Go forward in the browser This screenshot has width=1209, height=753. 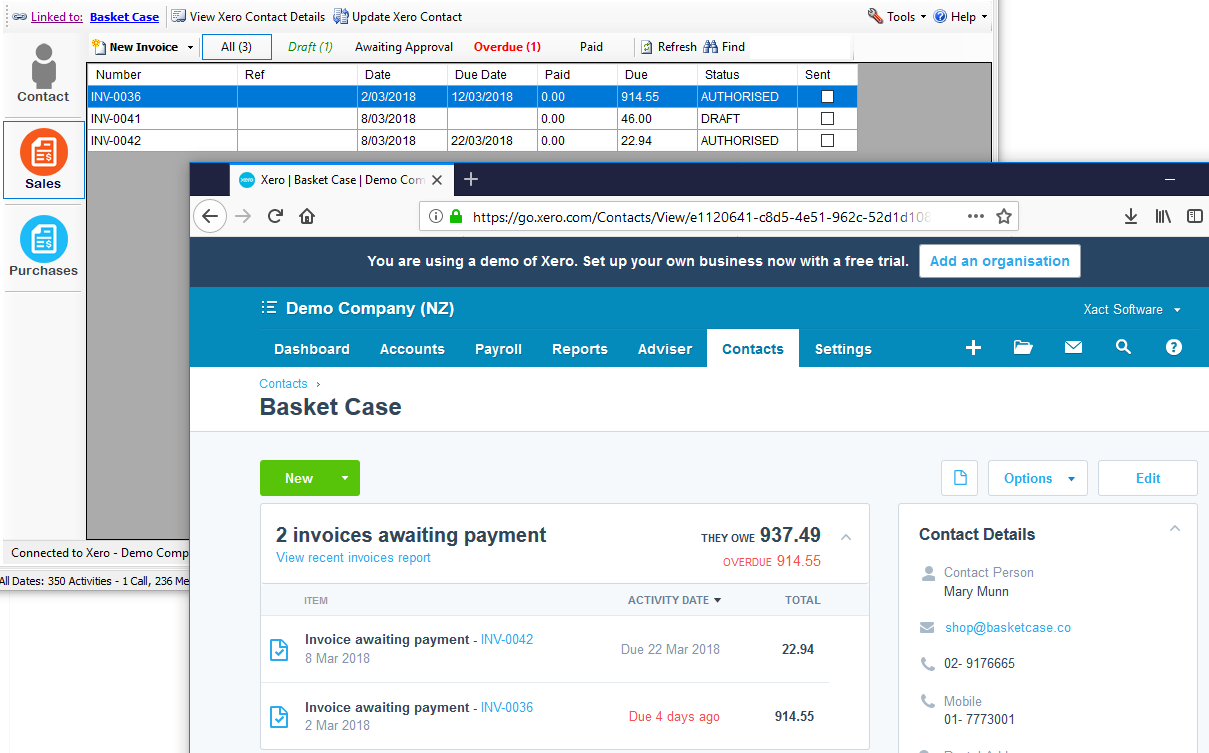point(243,216)
